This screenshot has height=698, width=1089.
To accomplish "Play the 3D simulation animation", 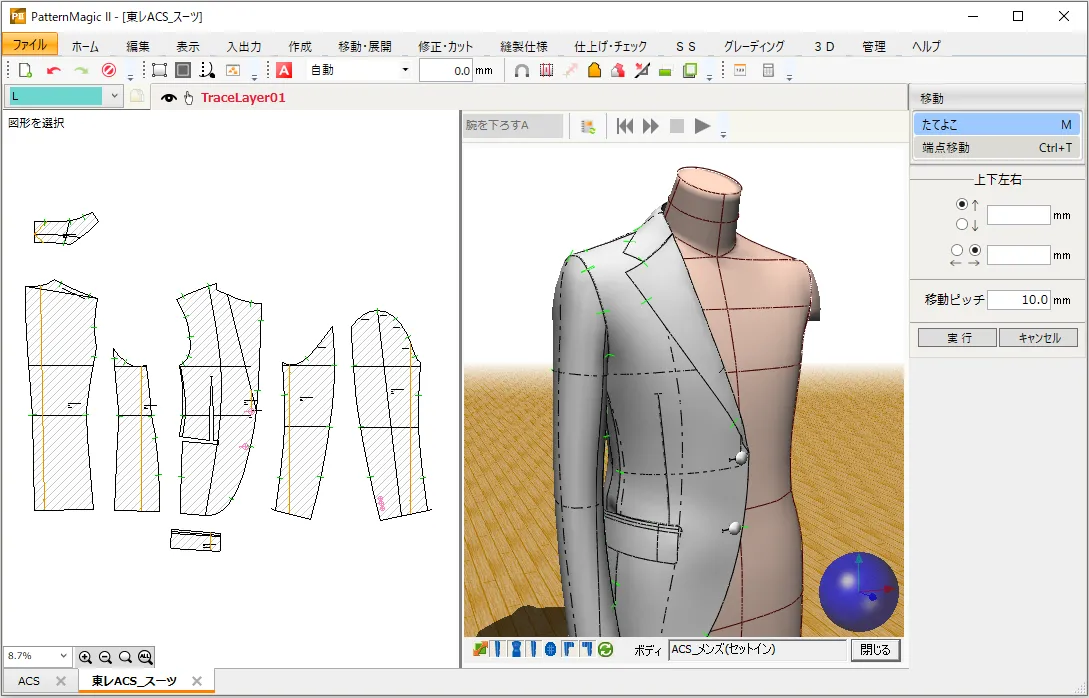I will coord(702,126).
